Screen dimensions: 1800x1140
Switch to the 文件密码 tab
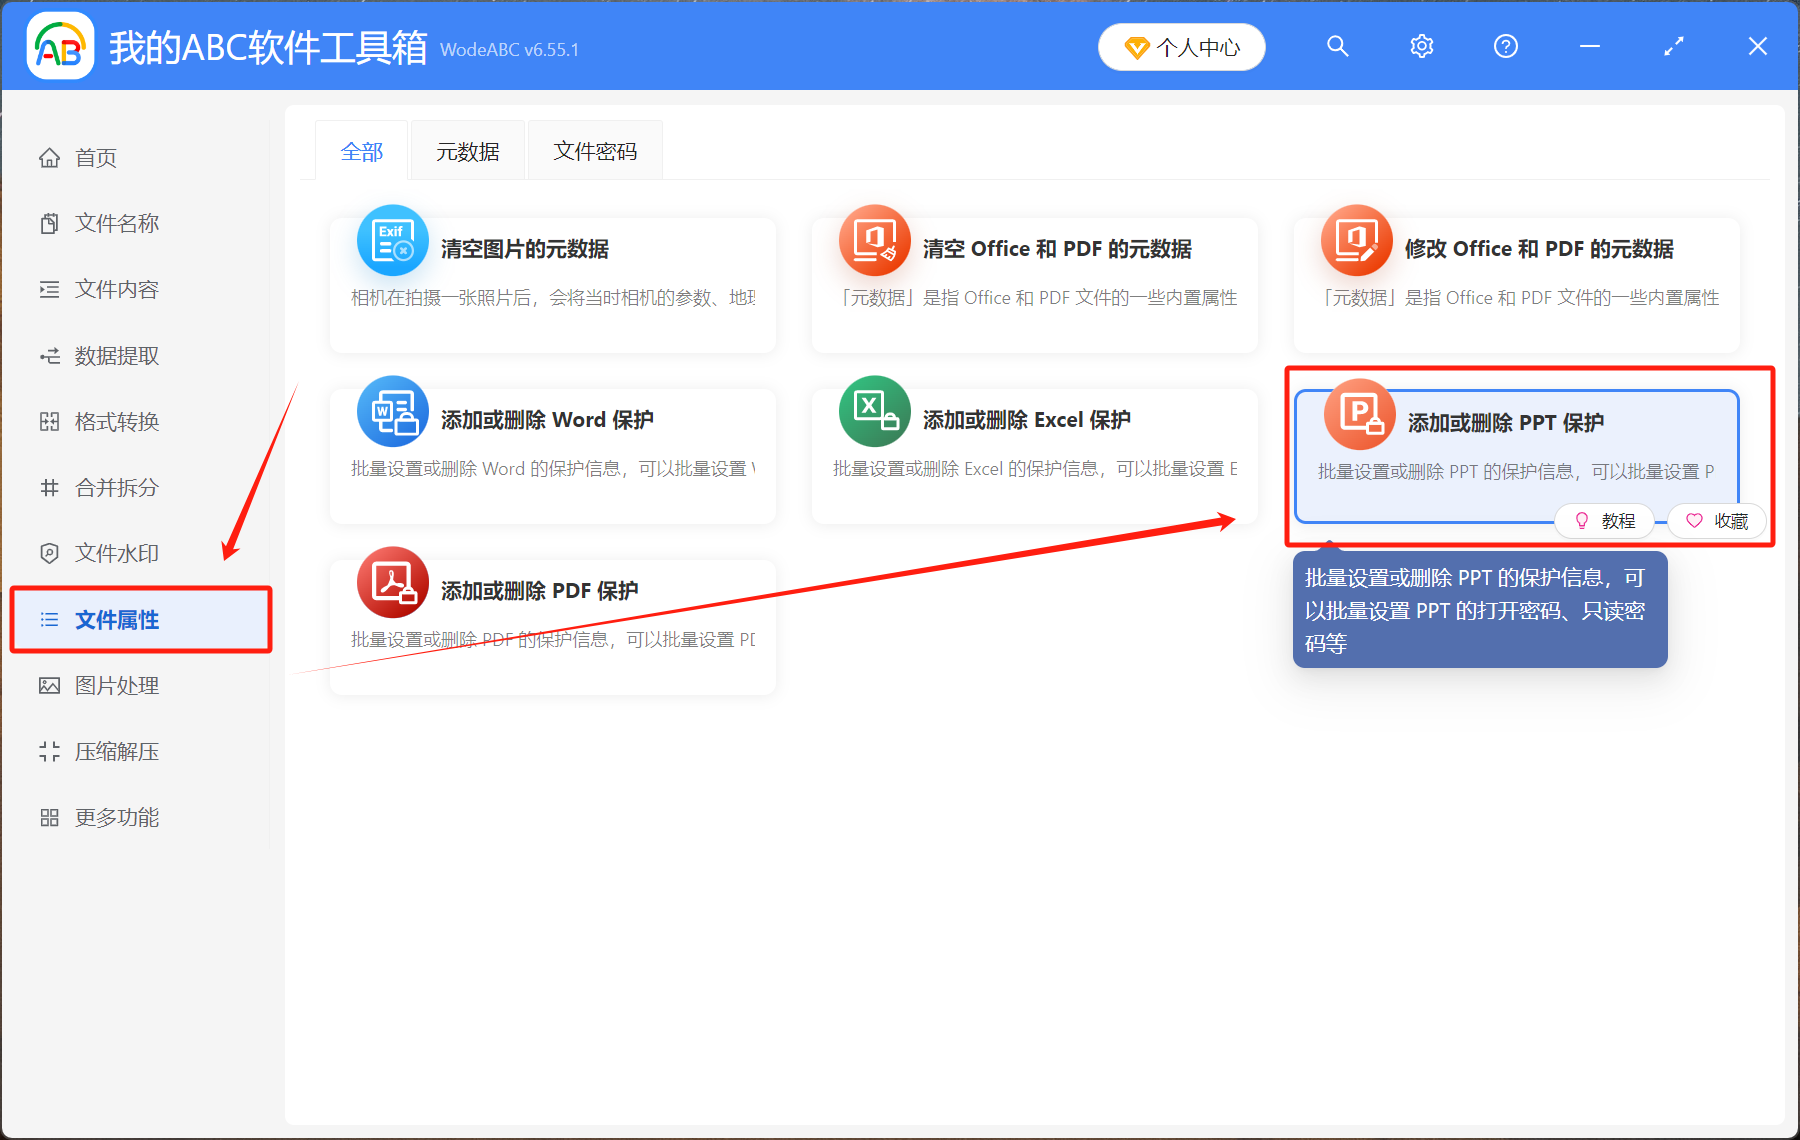[x=595, y=150]
